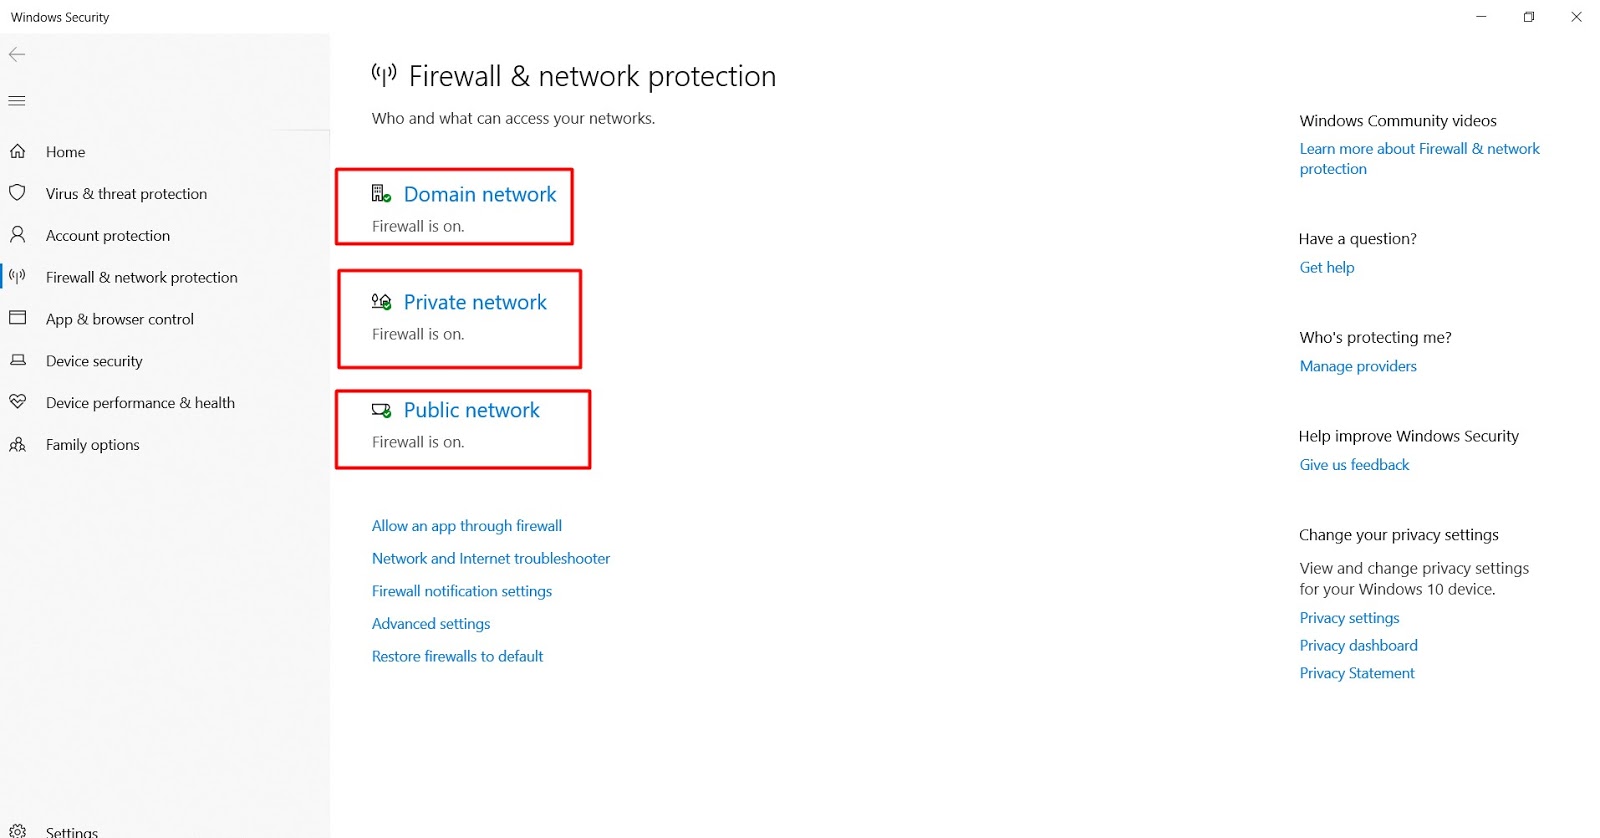Click the back arrow icon
The width and height of the screenshot is (1600, 838).
17,55
